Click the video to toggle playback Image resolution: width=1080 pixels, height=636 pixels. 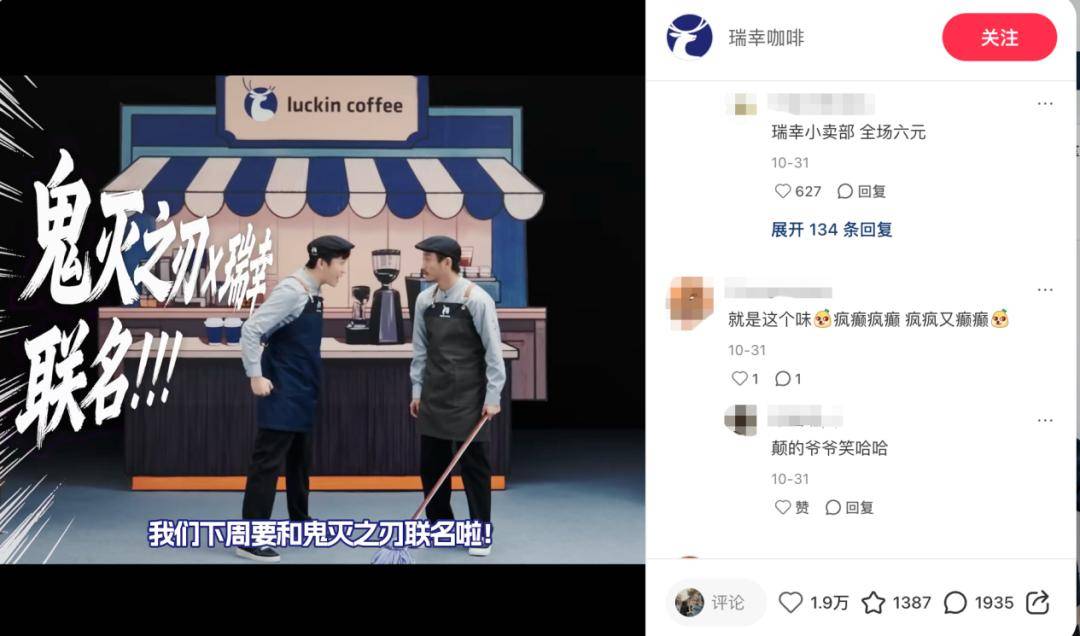(322, 319)
